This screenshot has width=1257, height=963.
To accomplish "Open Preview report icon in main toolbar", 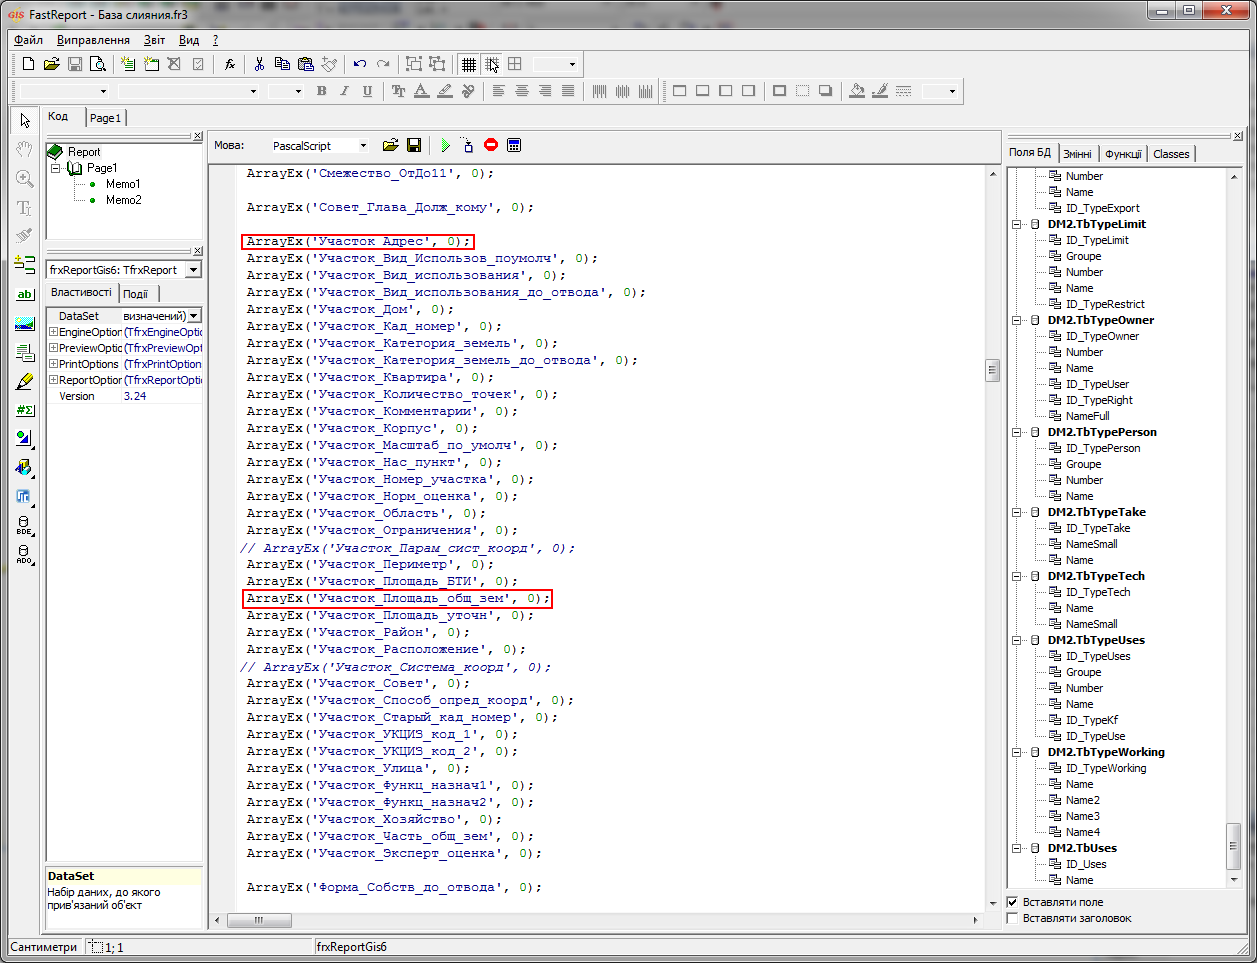I will coord(98,64).
